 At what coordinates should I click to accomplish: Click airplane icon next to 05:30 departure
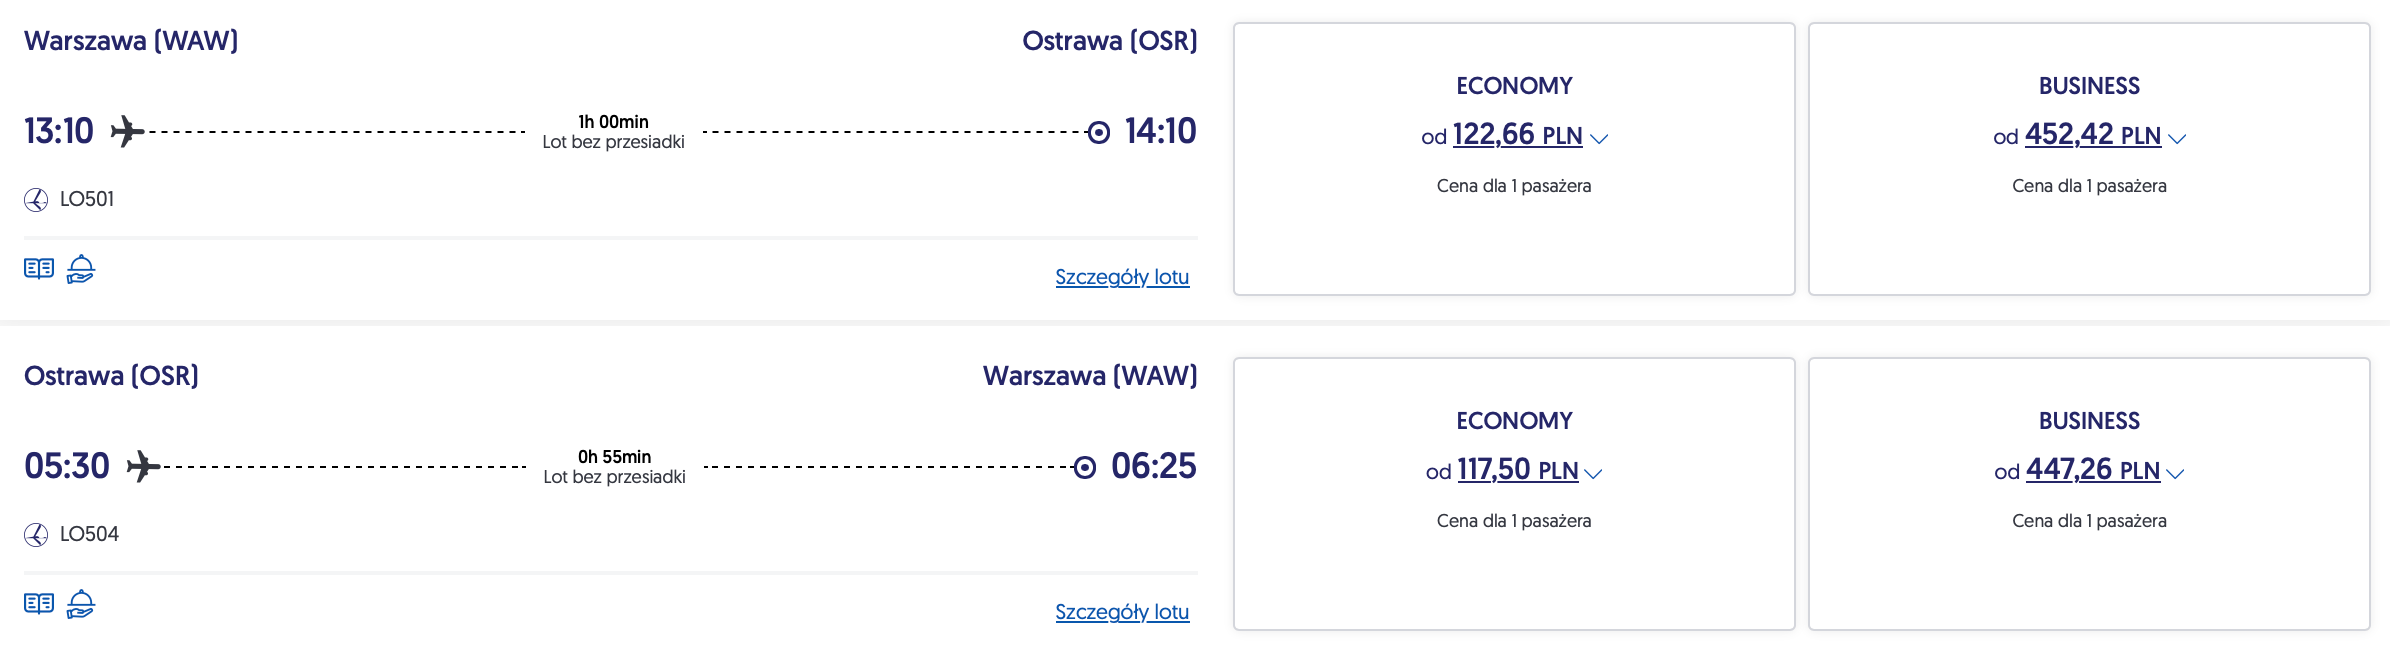[x=143, y=466]
